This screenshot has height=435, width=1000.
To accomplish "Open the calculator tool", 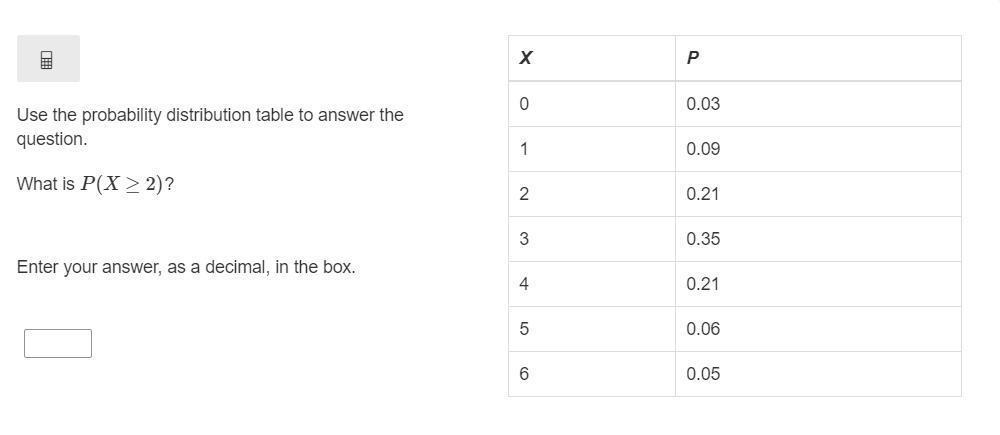I will coord(47,60).
